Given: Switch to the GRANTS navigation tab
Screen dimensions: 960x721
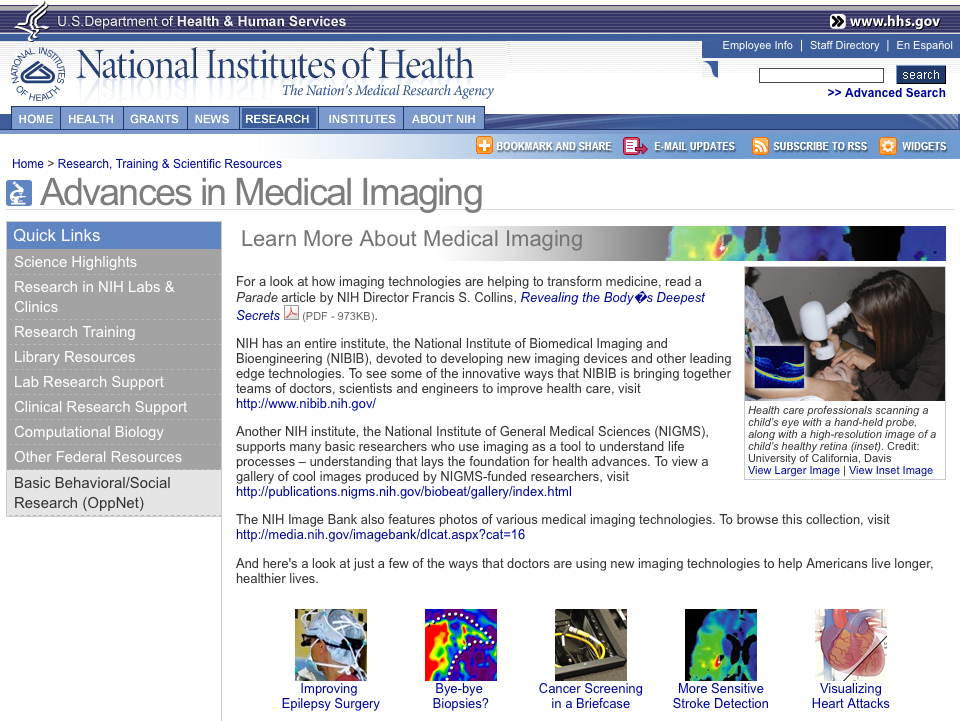Looking at the screenshot, I should [x=154, y=118].
